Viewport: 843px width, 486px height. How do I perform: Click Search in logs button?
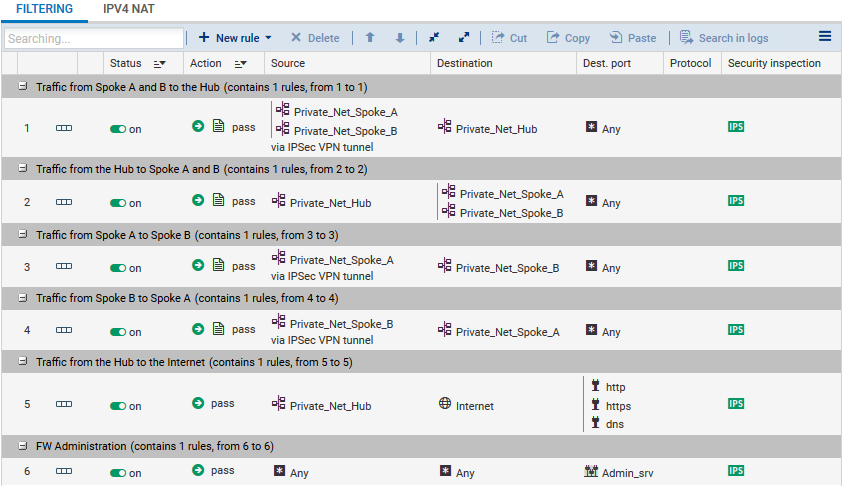(x=724, y=38)
